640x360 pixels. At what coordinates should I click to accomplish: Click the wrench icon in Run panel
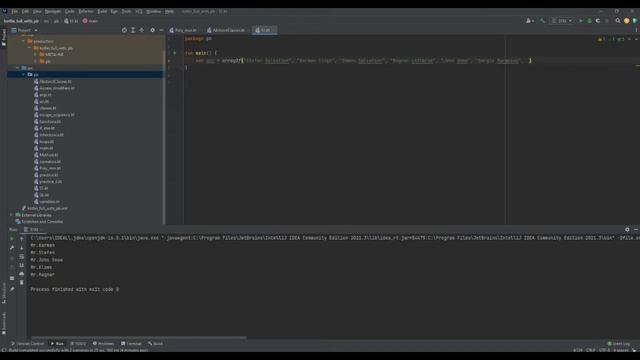(12, 248)
